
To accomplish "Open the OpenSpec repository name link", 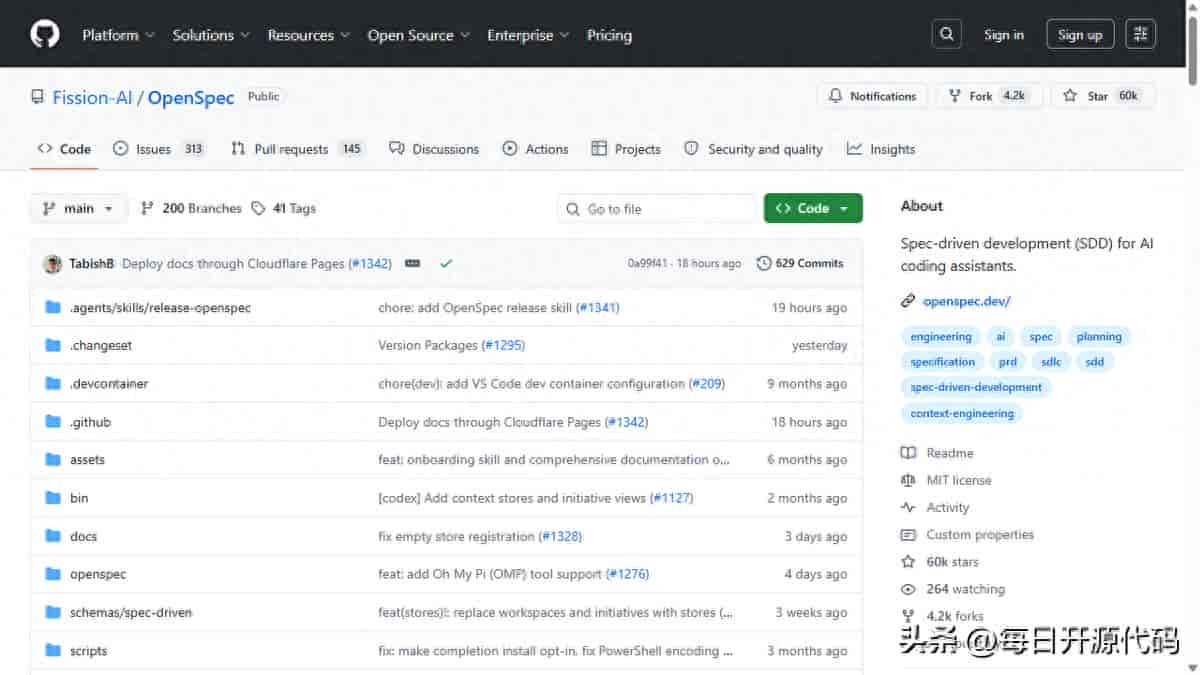I will 191,97.
